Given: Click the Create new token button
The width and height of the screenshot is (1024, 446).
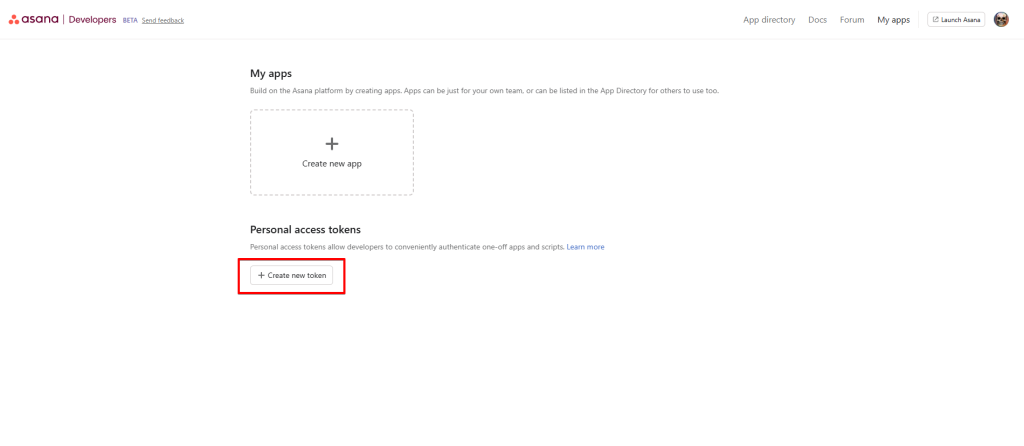Looking at the screenshot, I should [x=291, y=275].
